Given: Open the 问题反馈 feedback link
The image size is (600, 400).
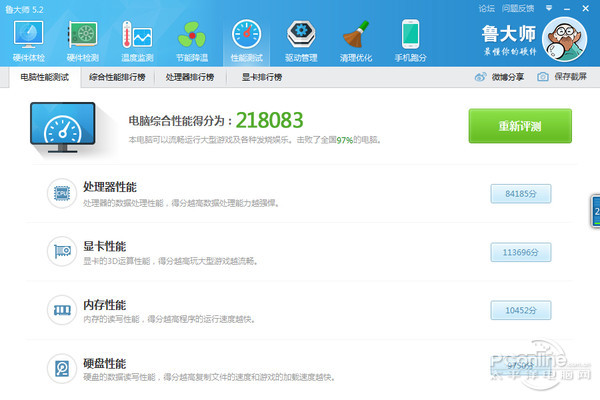Looking at the screenshot, I should pyautogui.click(x=518, y=8).
